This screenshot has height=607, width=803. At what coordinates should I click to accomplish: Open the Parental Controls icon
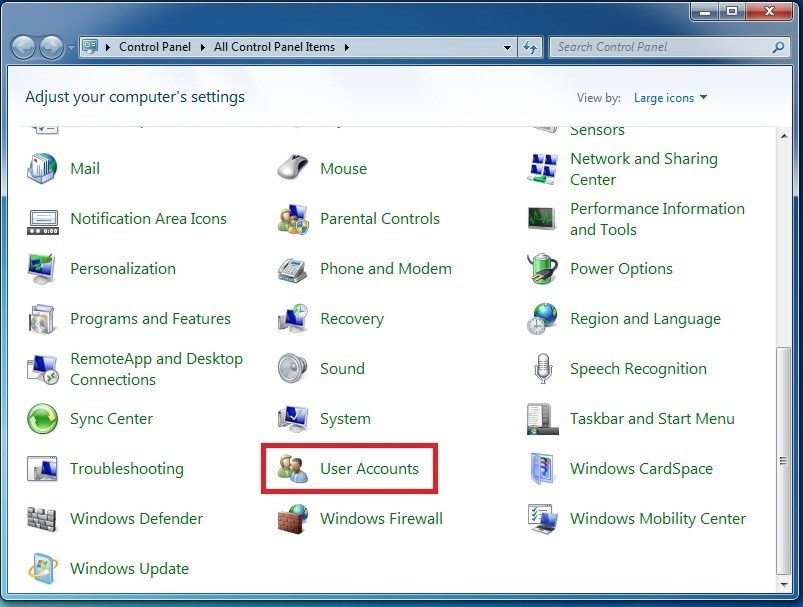tap(293, 219)
